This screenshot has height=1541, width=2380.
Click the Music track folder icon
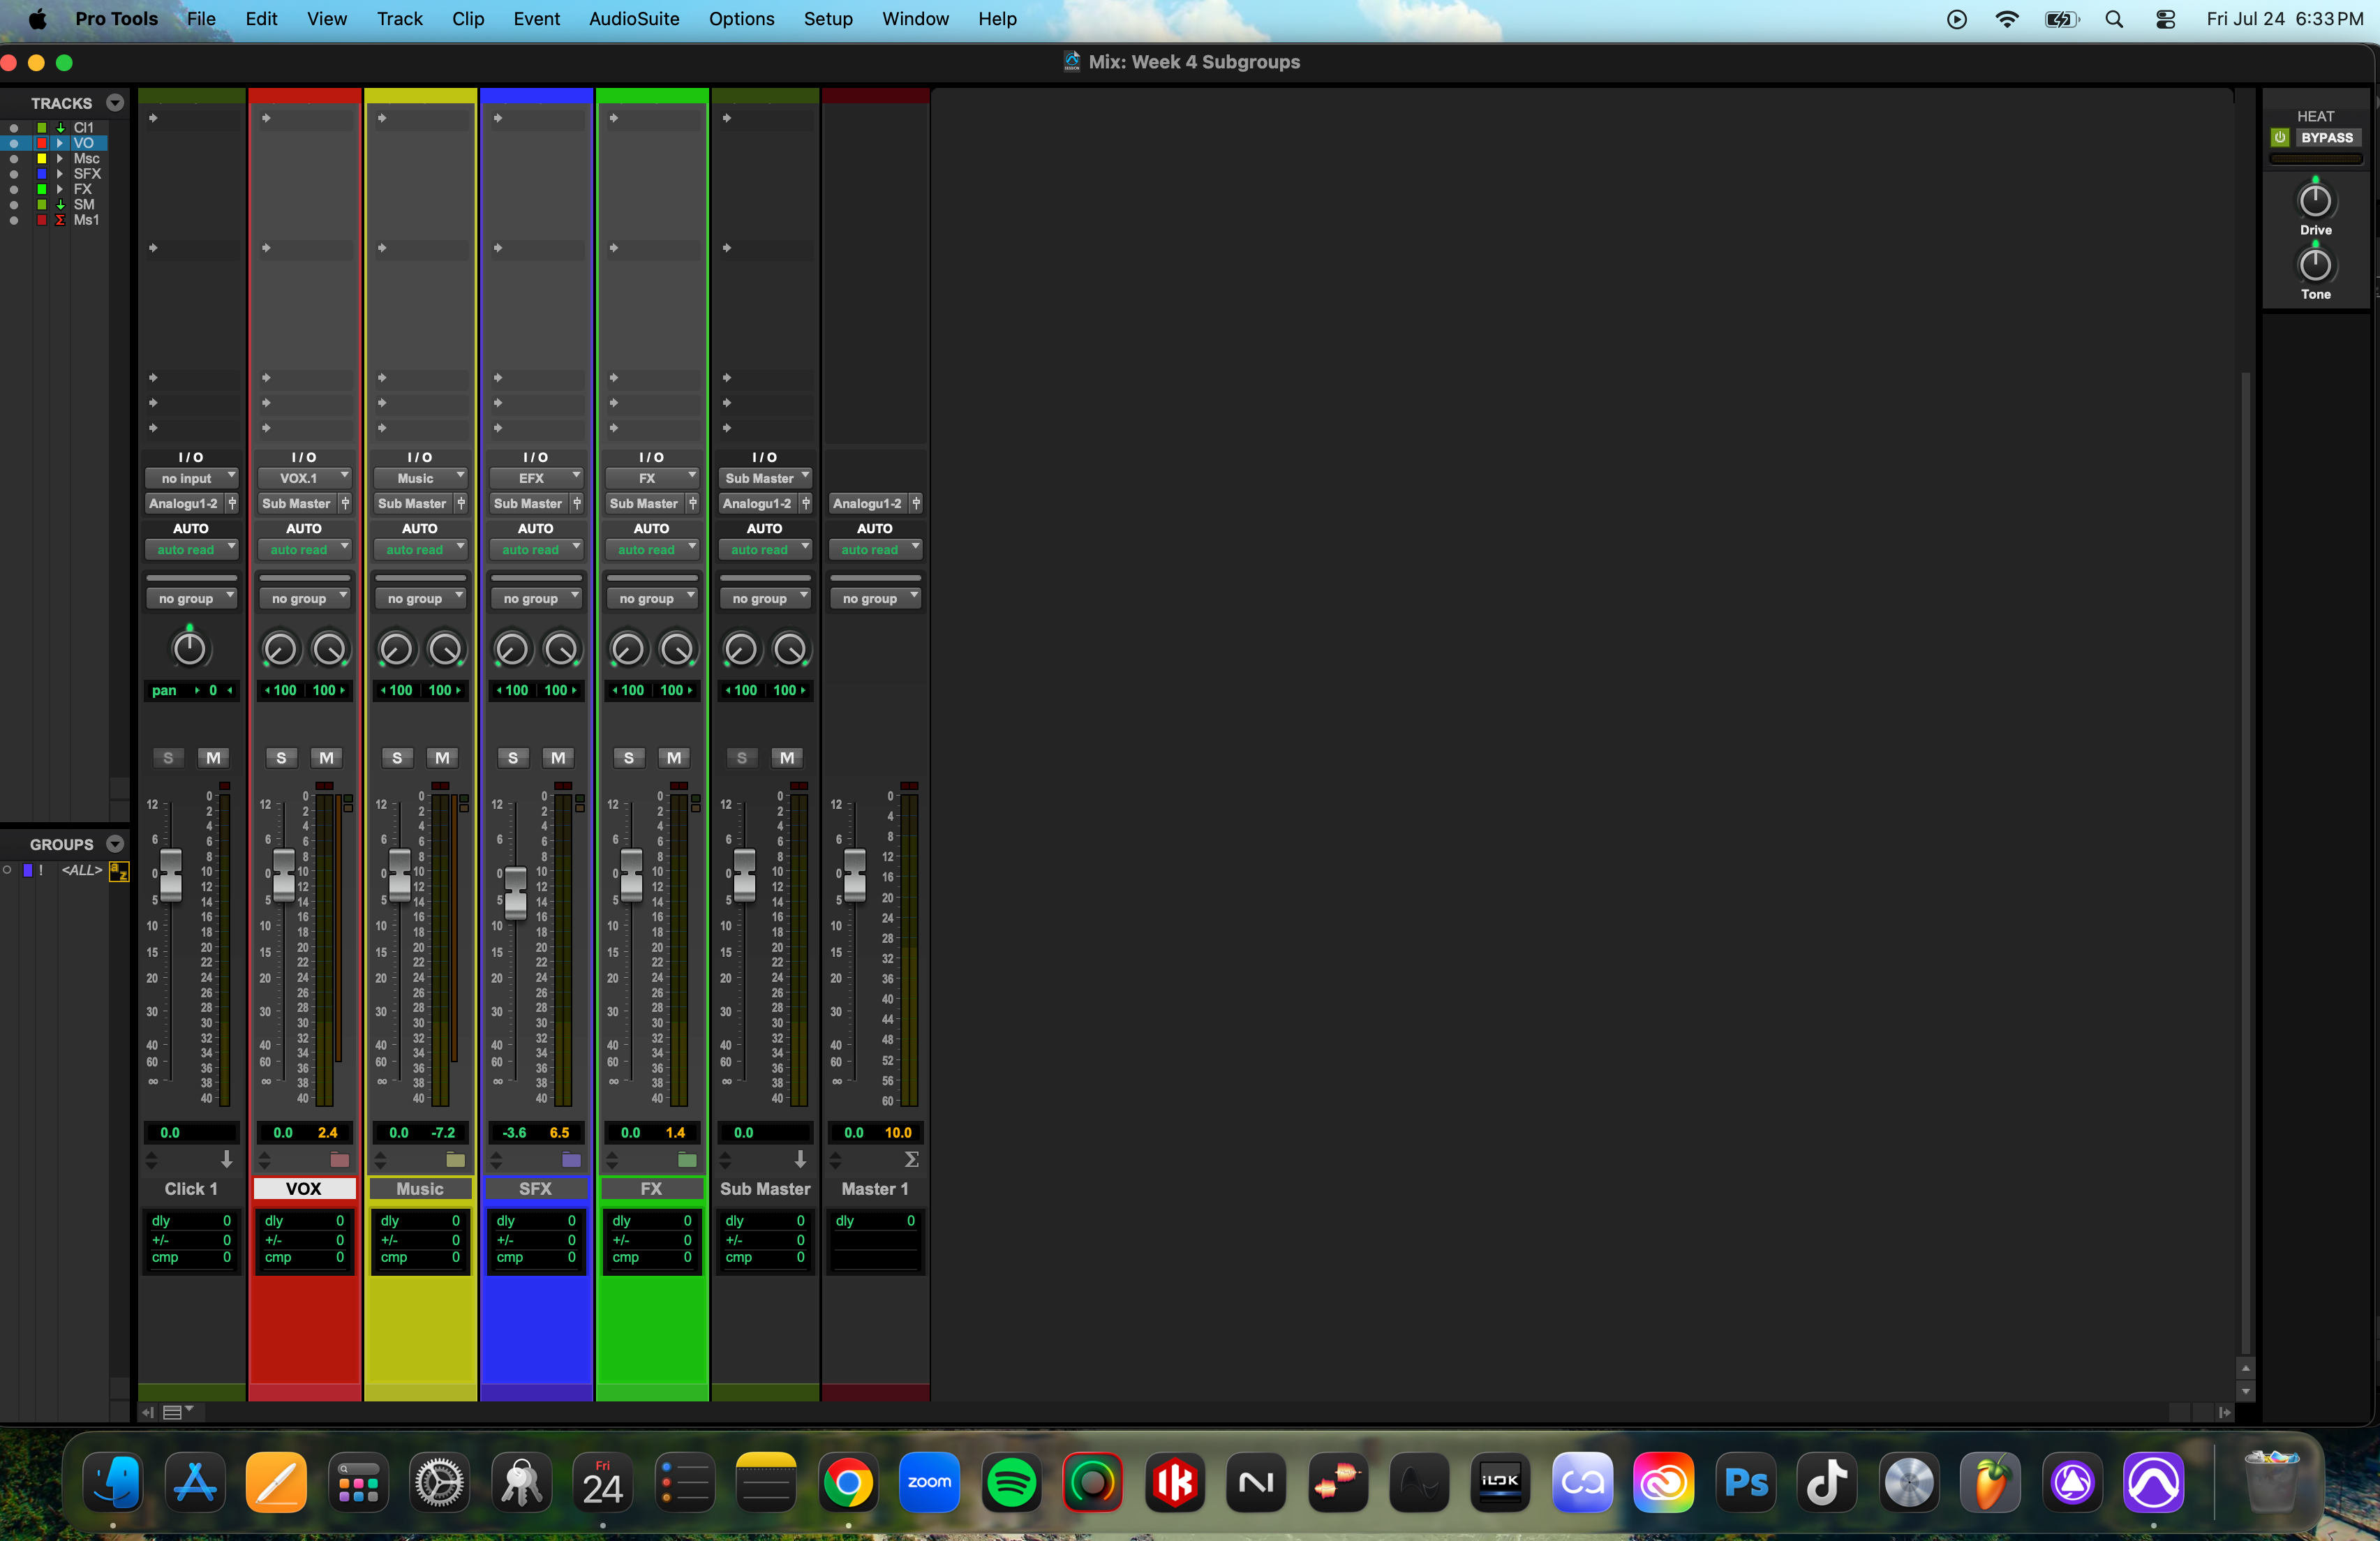(x=455, y=1160)
